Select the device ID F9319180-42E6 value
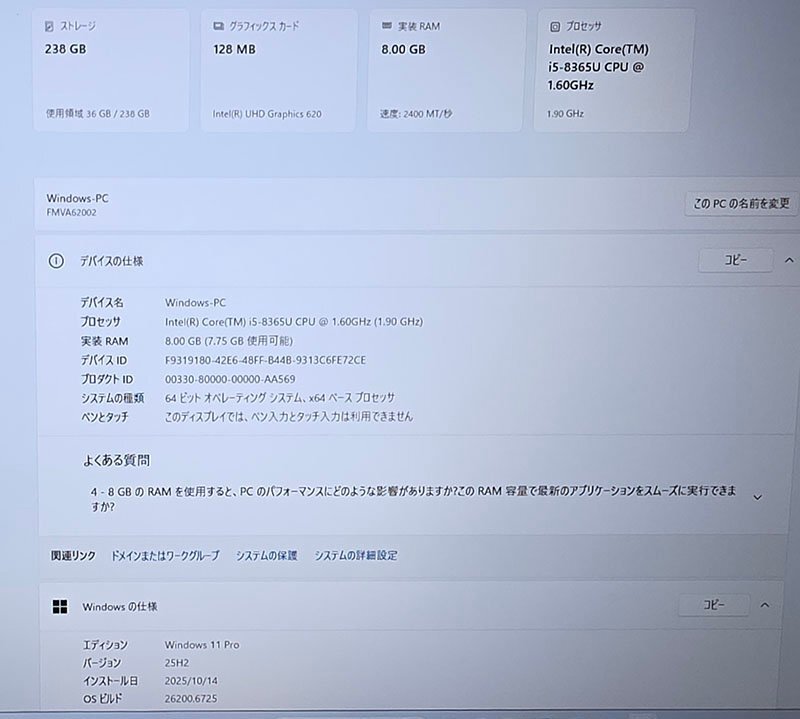The height and width of the screenshot is (719, 800). tap(265, 360)
